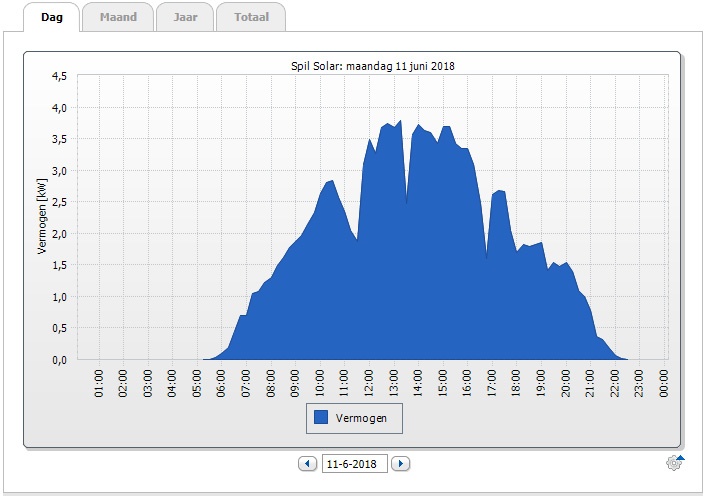704x497 pixels.
Task: Click the 15:00 time axis label
Action: click(x=443, y=383)
